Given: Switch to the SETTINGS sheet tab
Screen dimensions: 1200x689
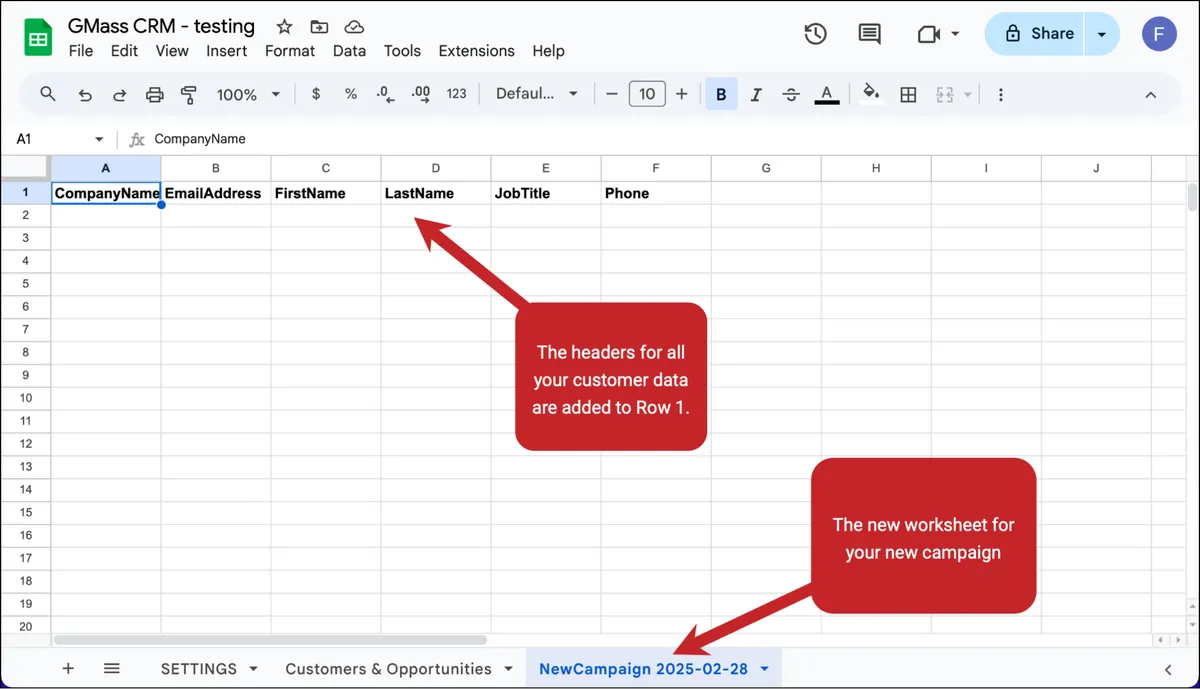Looking at the screenshot, I should pos(198,669).
